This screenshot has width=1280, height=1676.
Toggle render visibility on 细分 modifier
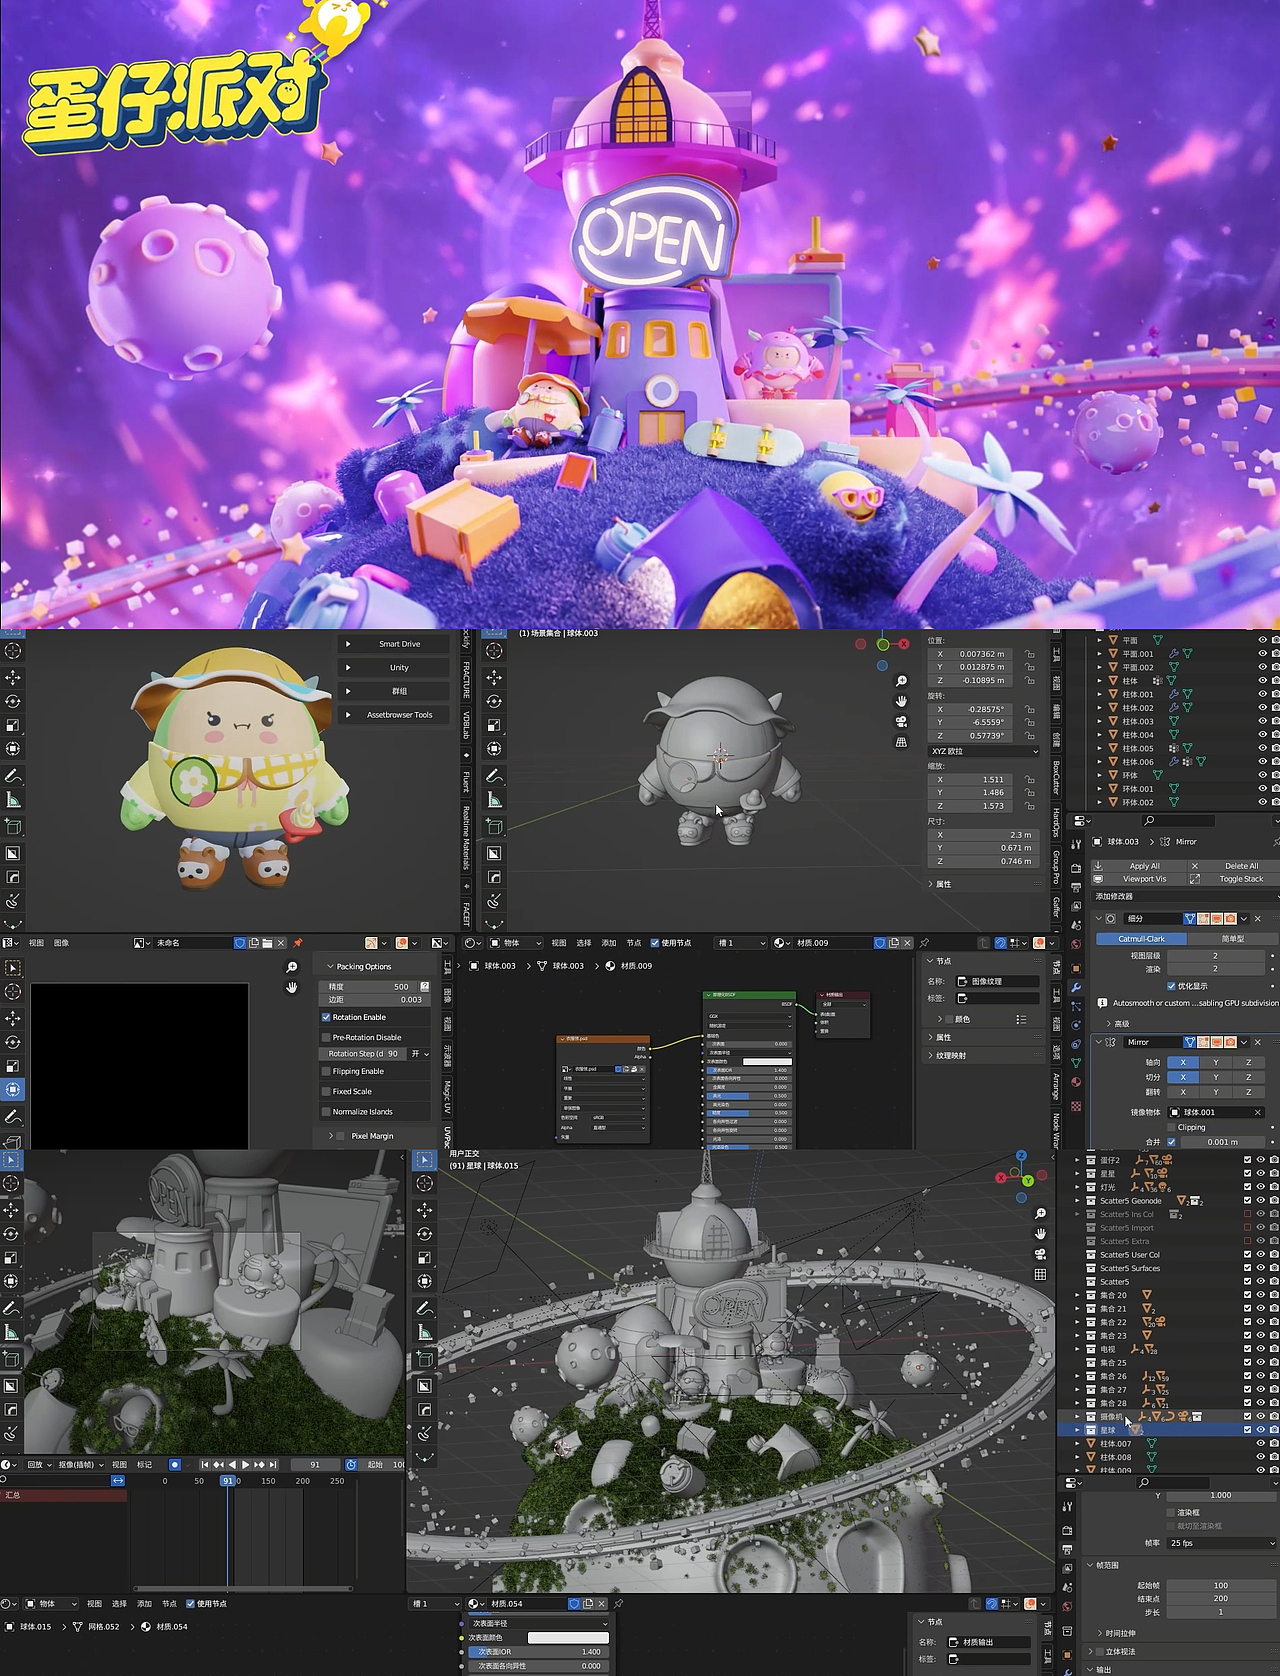1230,918
